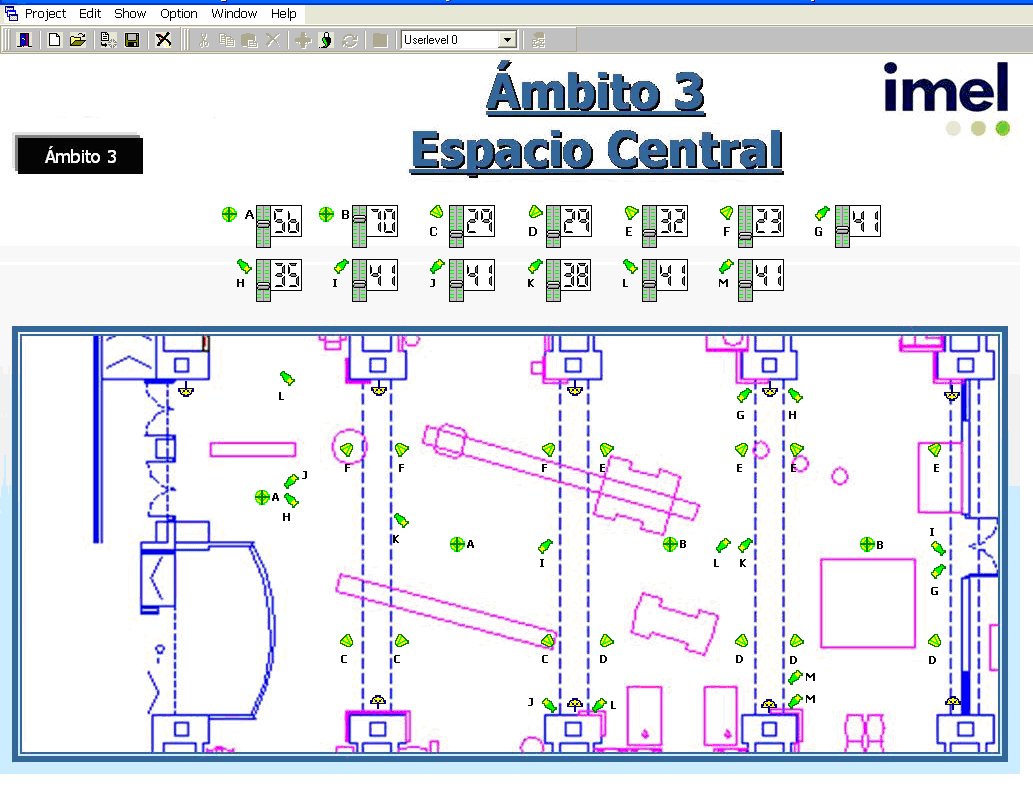Screen dimensions: 1033x790
Task: Toggle group C lamp icon beside its slider
Action: tap(436, 212)
